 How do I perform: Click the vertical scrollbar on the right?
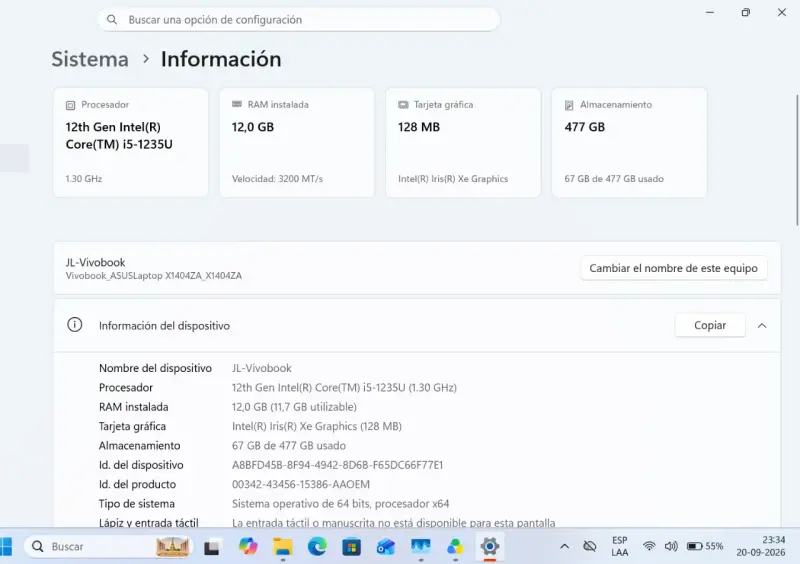[x=797, y=159]
